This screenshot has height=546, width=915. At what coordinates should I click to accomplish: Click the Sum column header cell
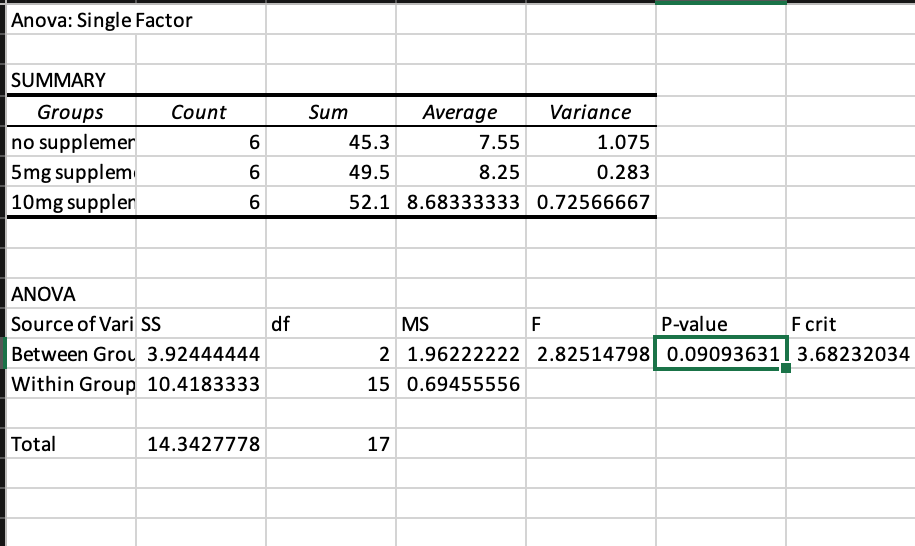331,111
